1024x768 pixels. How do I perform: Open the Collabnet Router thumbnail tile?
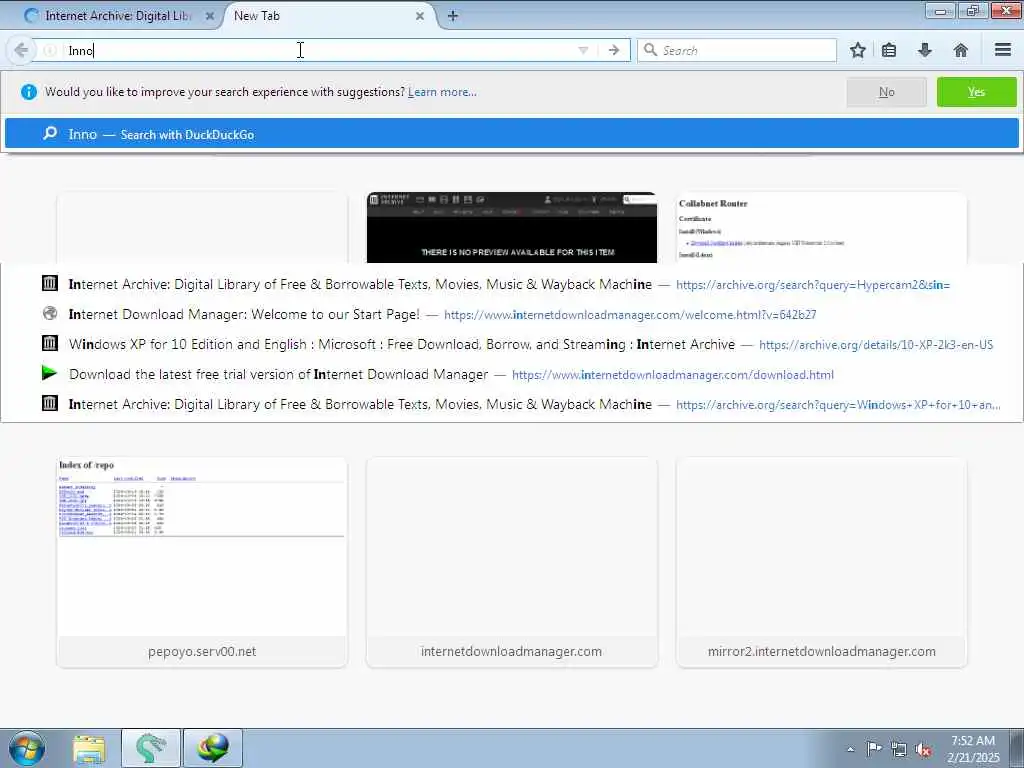[x=822, y=227]
